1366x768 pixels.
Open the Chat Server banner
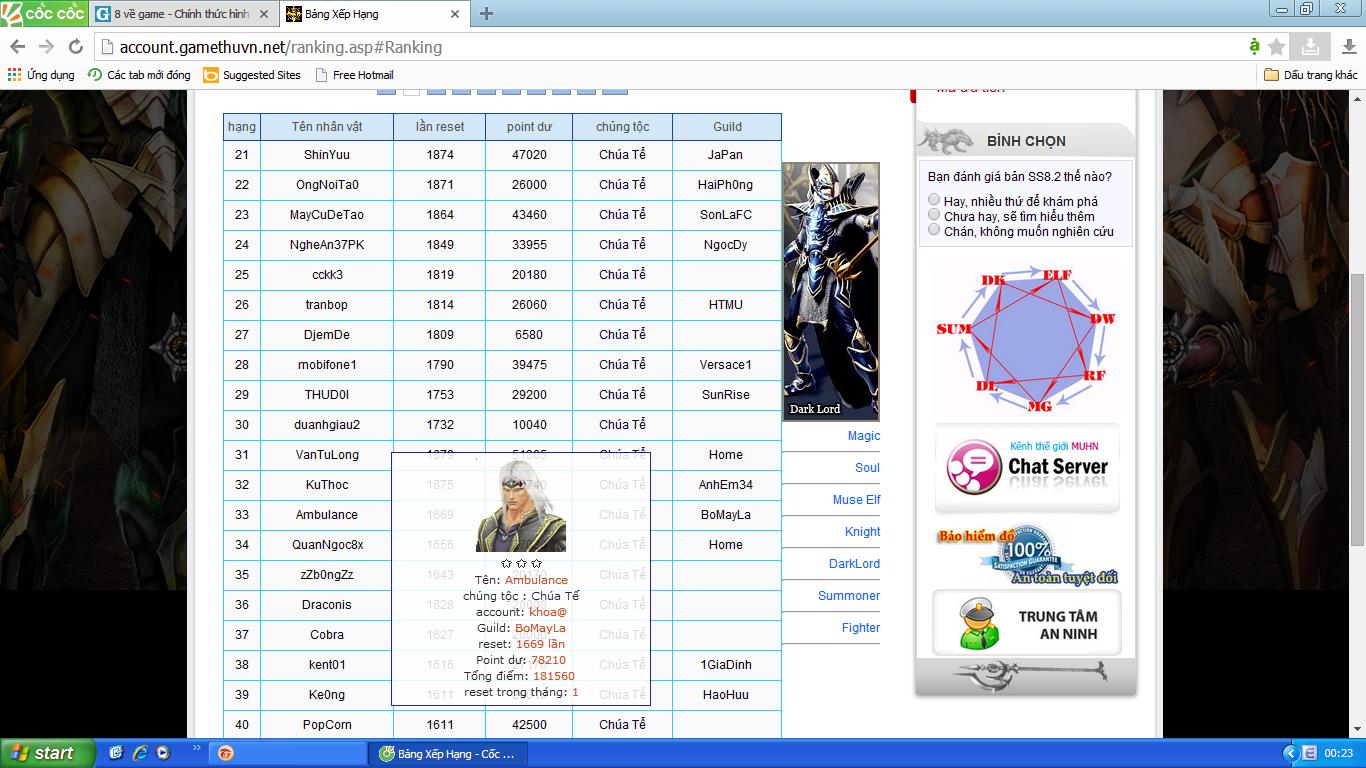1027,467
